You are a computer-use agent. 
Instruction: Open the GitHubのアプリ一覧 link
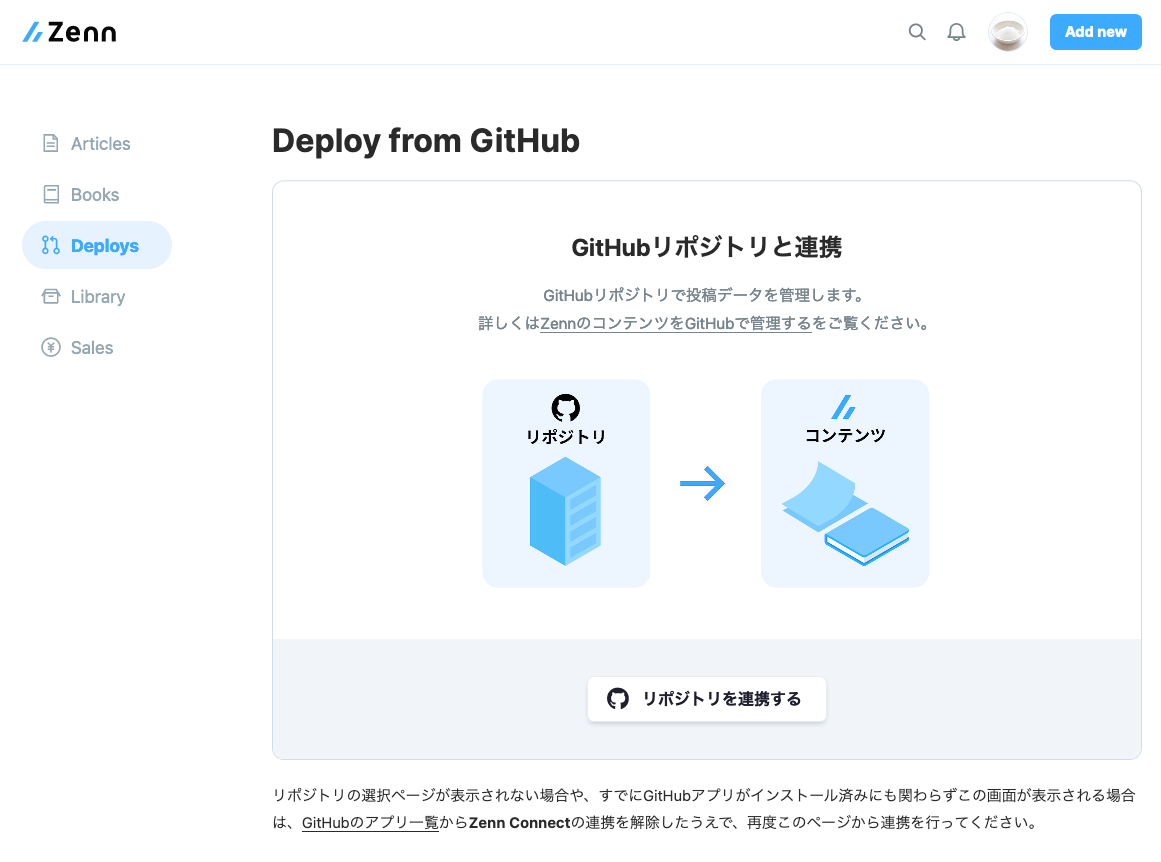coord(370,823)
